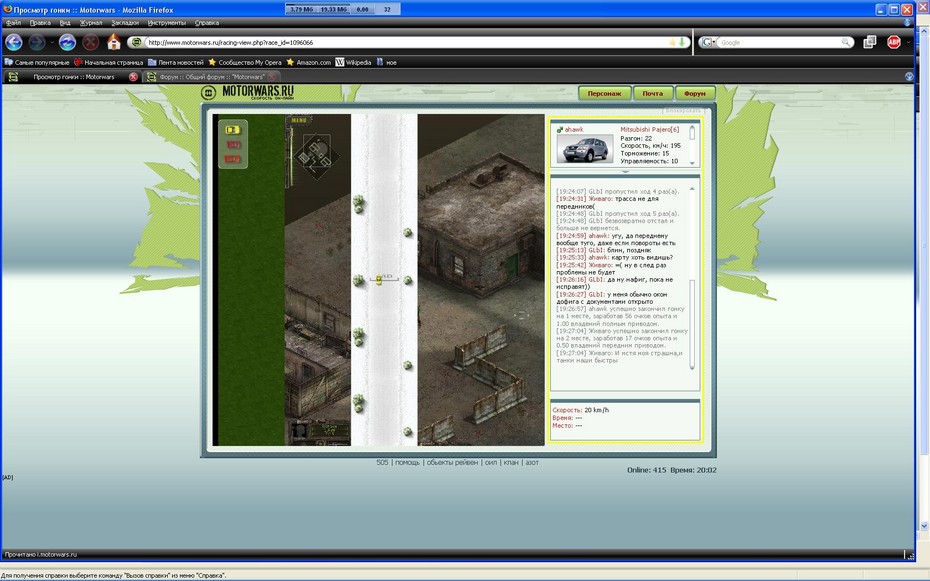Open the Инструменты menu
The height and width of the screenshot is (581, 930).
click(x=167, y=23)
